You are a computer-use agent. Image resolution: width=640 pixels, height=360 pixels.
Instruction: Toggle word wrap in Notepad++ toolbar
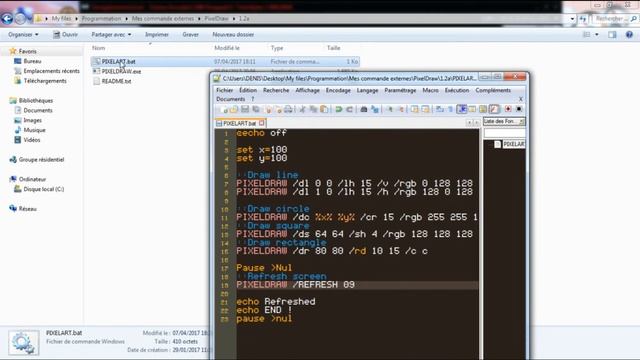point(441,109)
